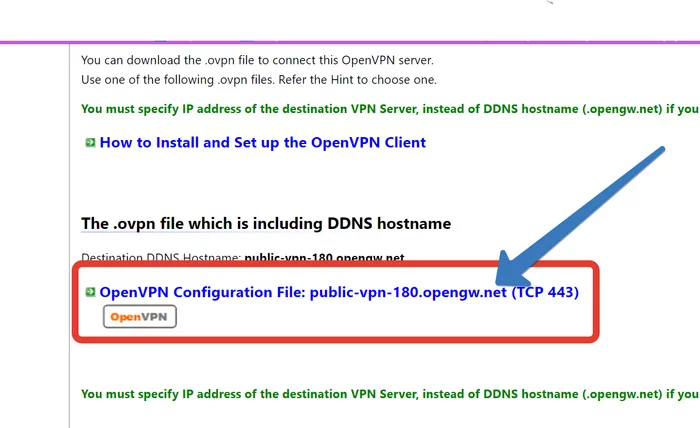Screen dimensions: 700x428
Task: Select 'Use one of the following .ovpn files' sentence
Action: coord(259,80)
